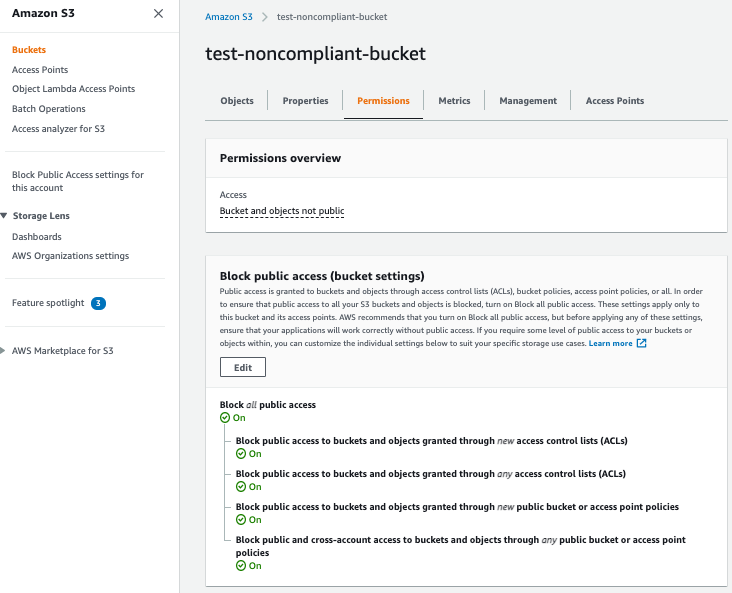Screen dimensions: 732x593
Task: Click green check icon under Block all public access
Action: point(225,418)
